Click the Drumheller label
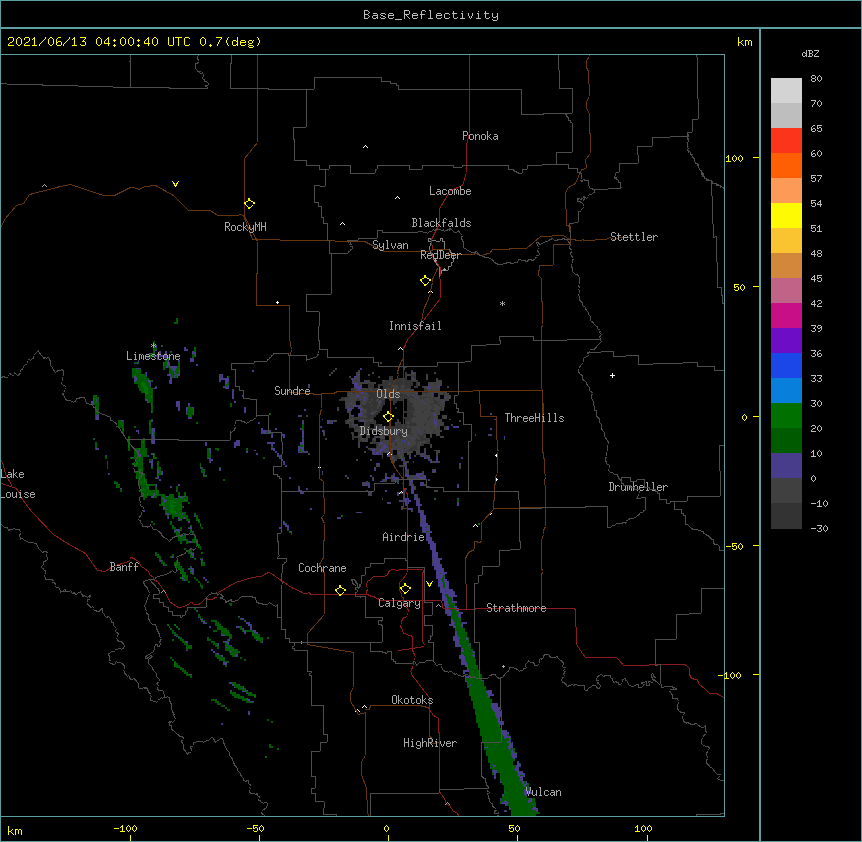The image size is (862, 842). (x=638, y=487)
